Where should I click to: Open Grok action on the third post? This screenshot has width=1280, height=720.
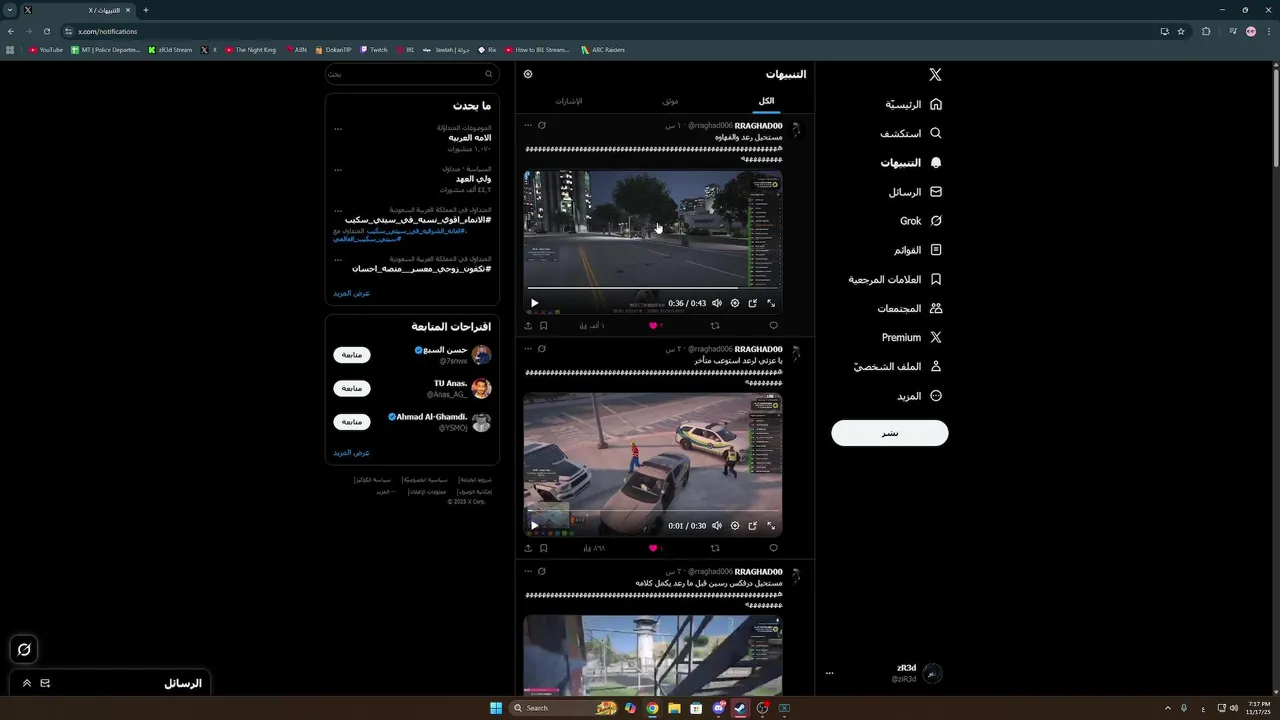[541, 572]
